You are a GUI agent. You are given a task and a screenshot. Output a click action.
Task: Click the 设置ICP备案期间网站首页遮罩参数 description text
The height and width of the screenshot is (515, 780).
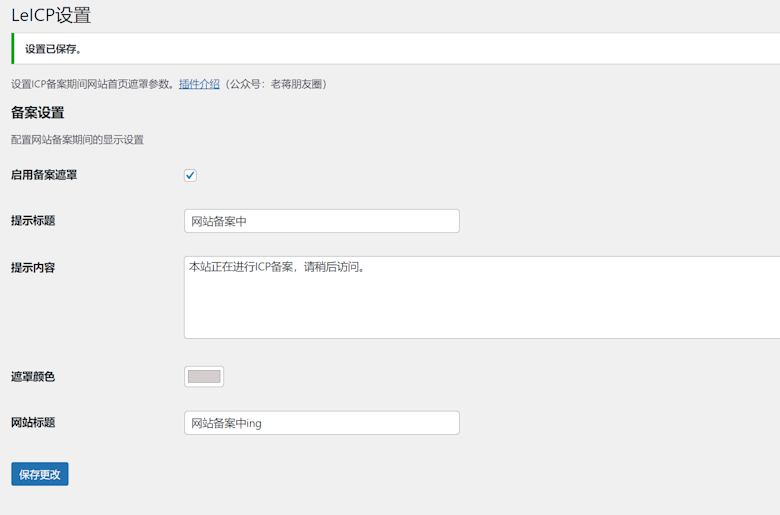tap(93, 85)
